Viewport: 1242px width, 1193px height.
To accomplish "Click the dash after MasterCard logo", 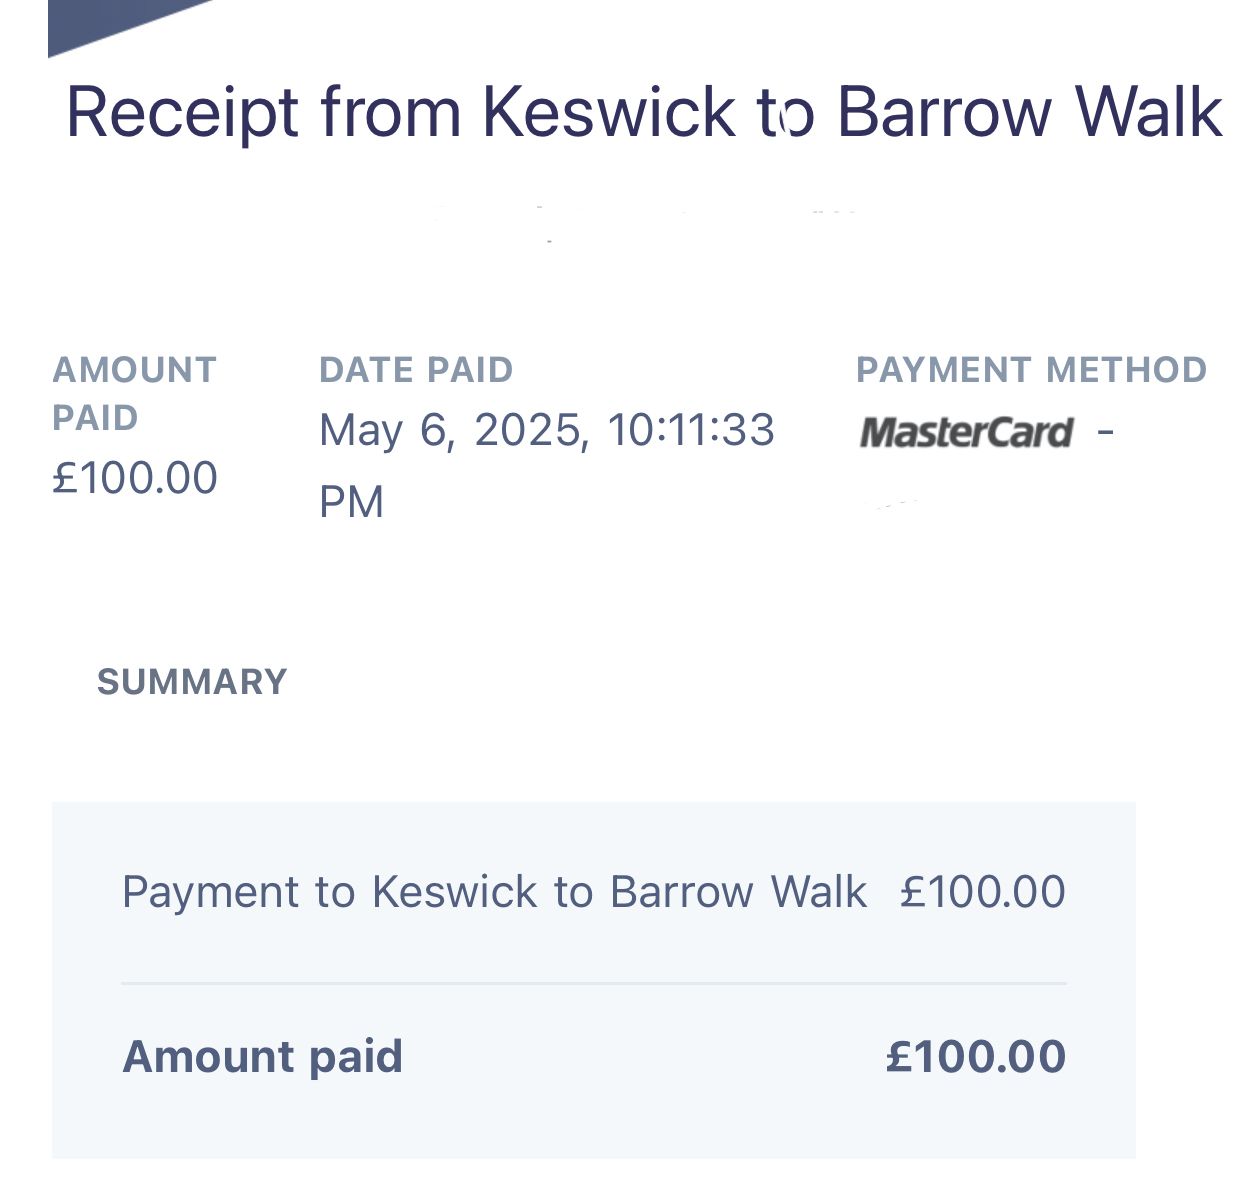I will [x=1106, y=433].
